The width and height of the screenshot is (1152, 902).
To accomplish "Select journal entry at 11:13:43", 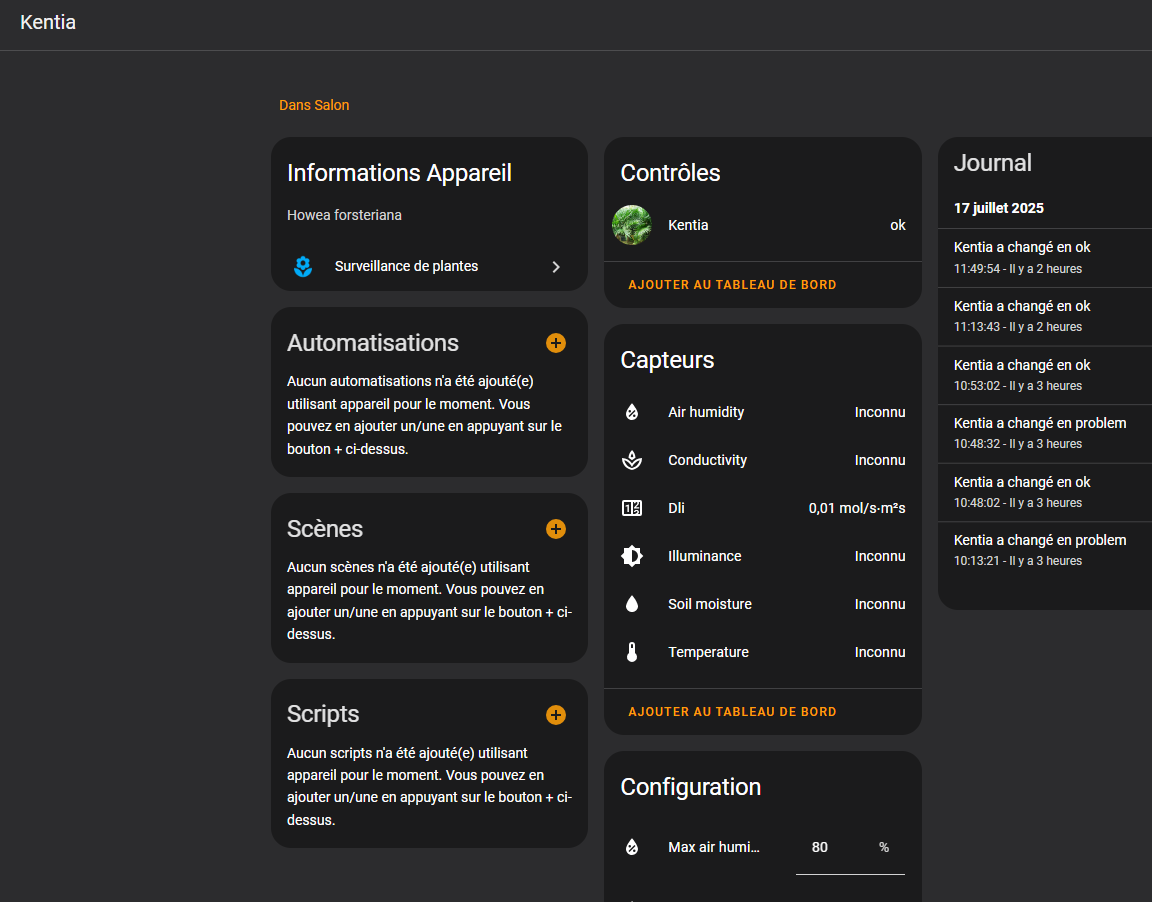I will [1045, 317].
